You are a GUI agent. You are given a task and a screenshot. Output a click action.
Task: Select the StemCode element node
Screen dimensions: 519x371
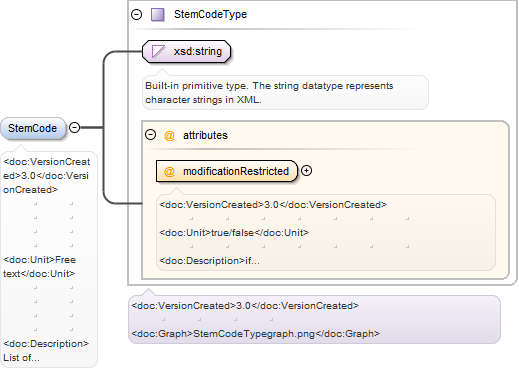[33, 128]
